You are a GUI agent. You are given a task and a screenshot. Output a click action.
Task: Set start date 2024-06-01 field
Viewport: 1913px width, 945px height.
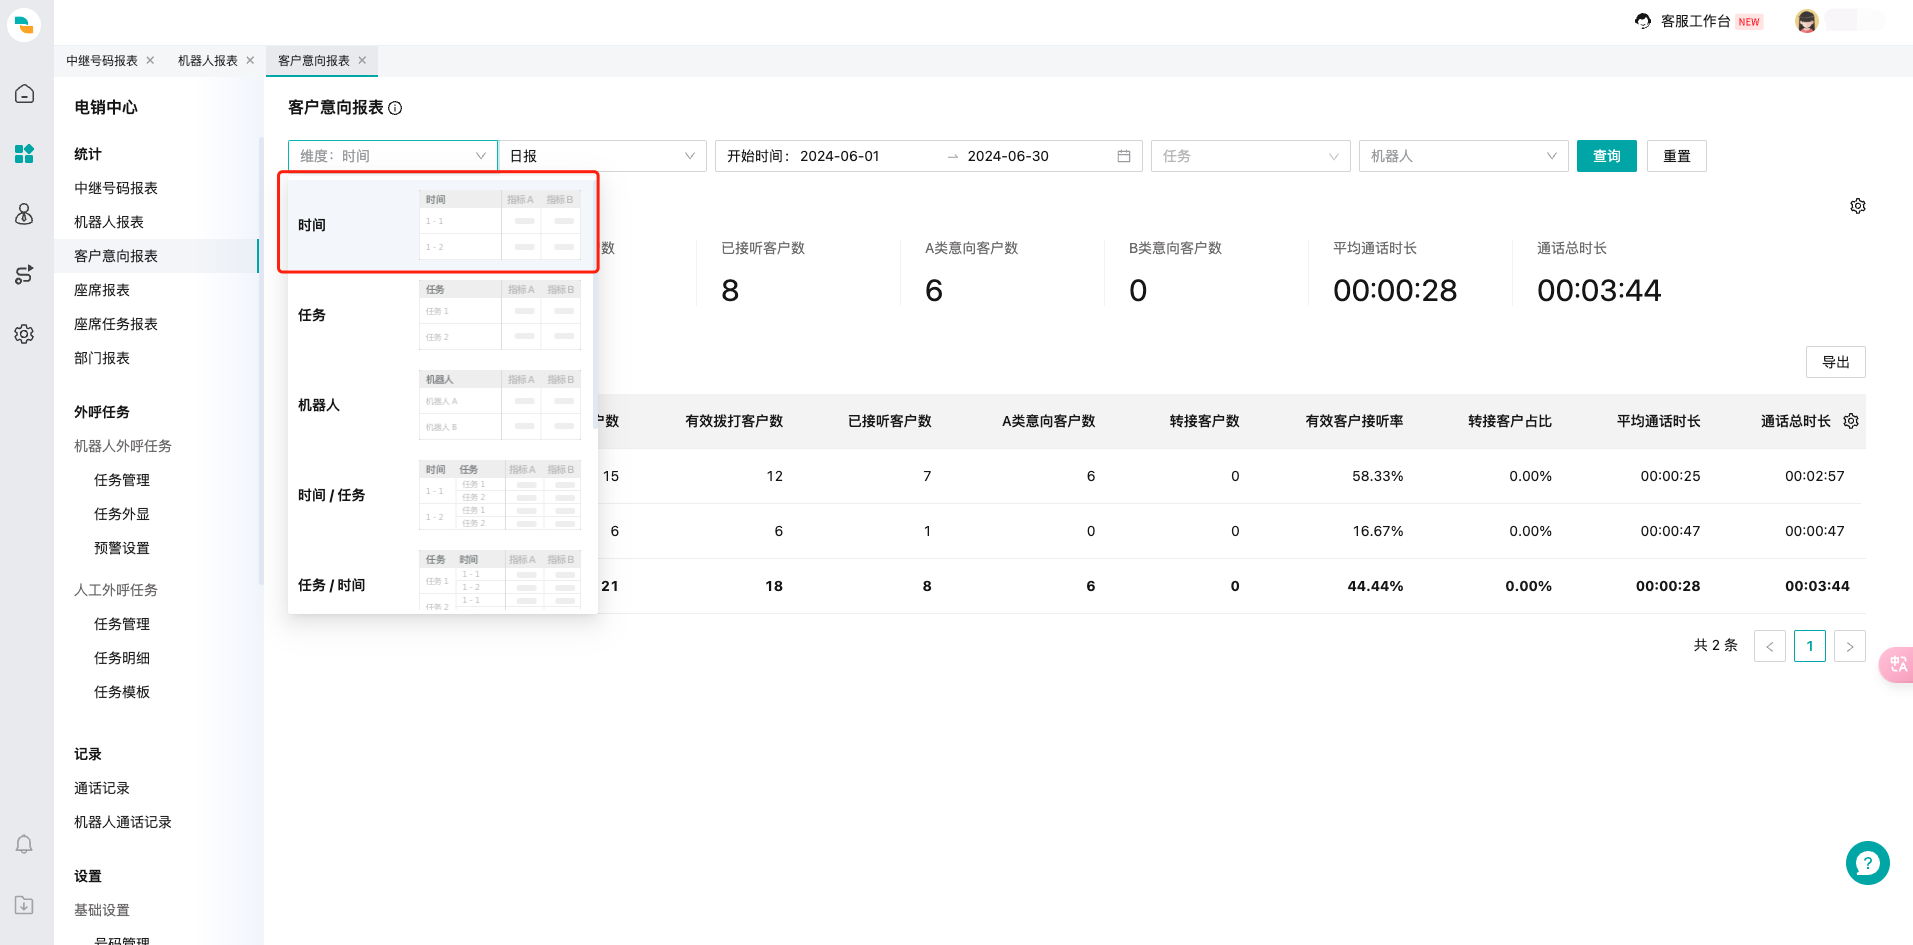[840, 156]
